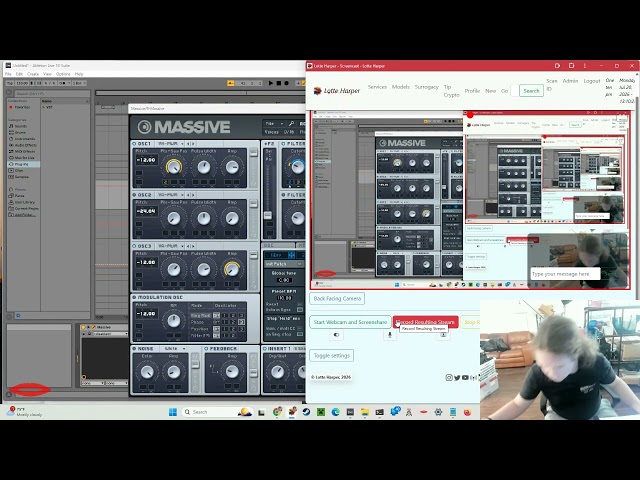Click the Toggle settings button

[331, 356]
